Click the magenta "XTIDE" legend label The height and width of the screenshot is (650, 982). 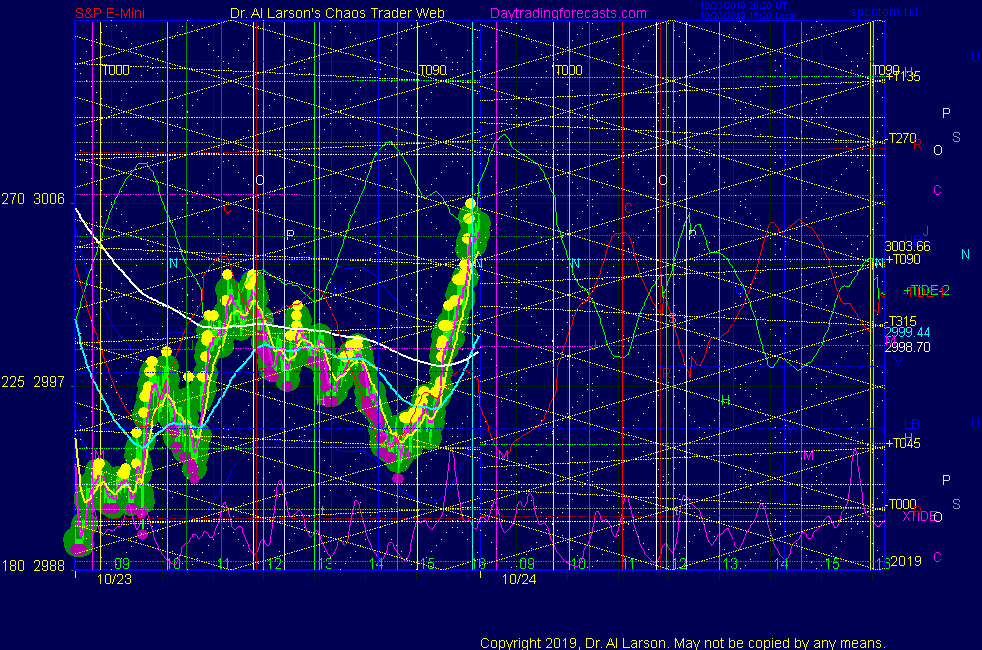pos(919,517)
